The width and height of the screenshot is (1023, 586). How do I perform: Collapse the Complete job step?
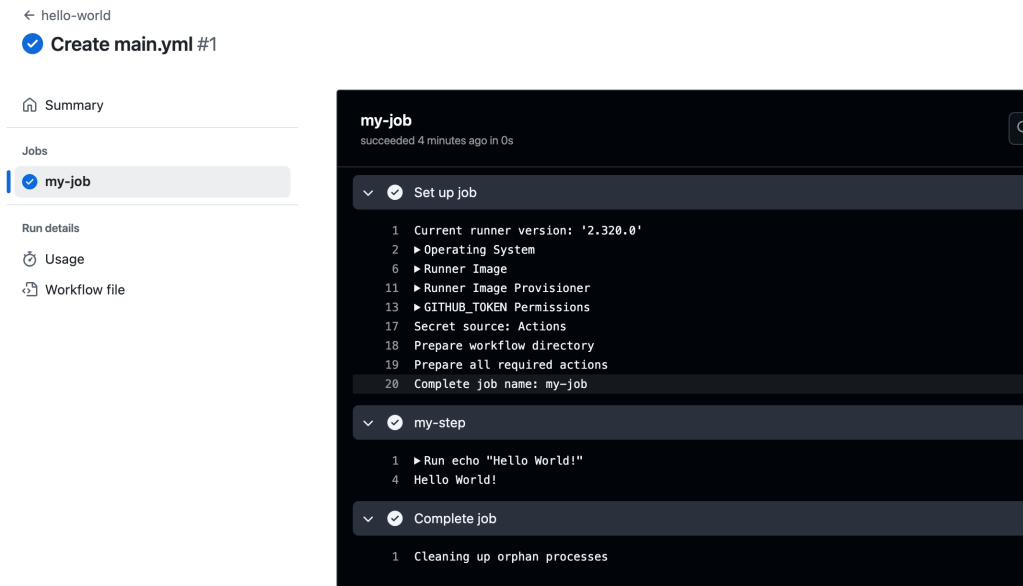click(x=368, y=519)
